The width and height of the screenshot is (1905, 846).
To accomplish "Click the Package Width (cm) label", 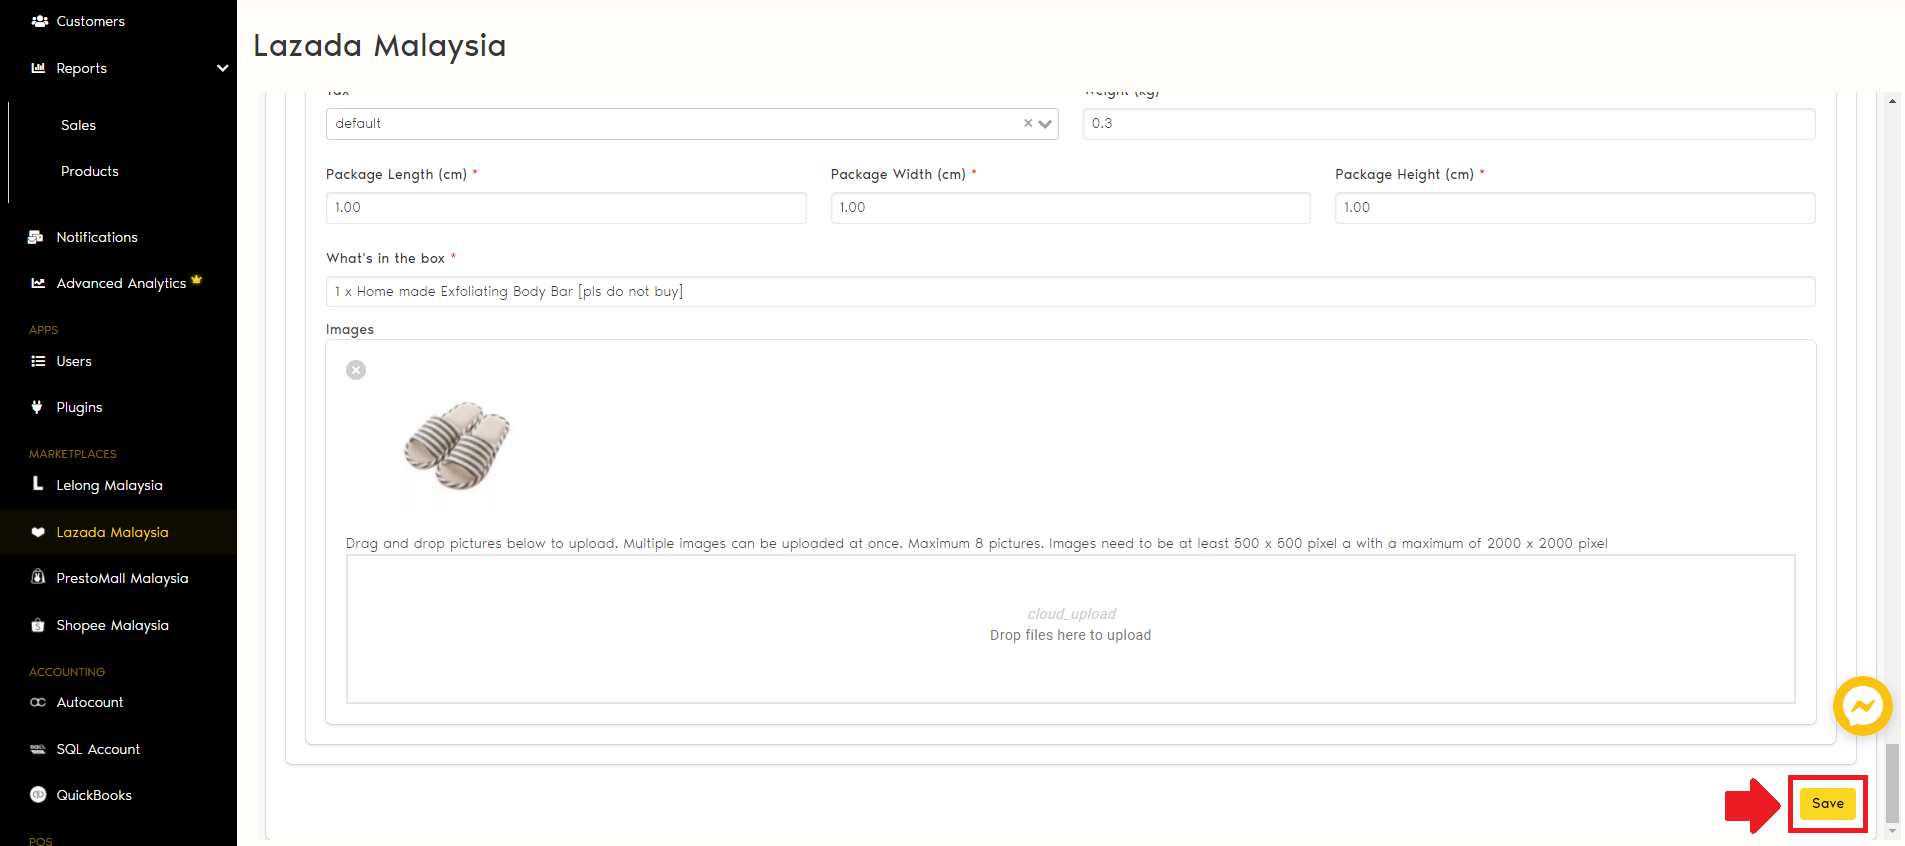I will [x=898, y=174].
